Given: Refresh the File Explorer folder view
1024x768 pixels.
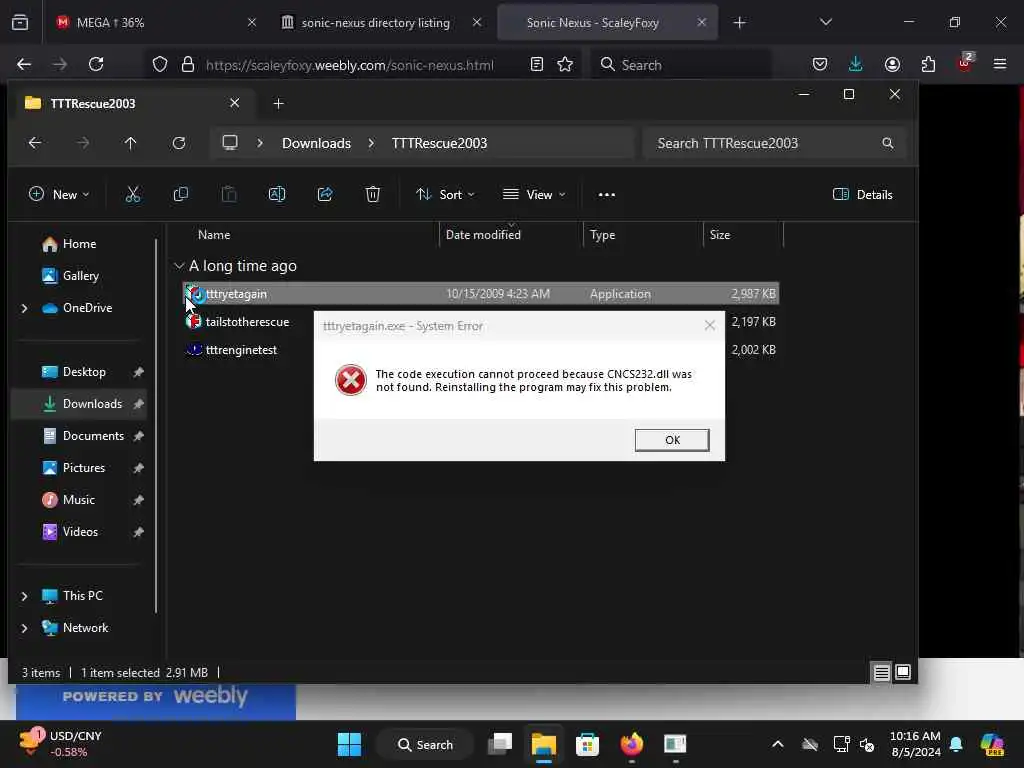Looking at the screenshot, I should [179, 143].
